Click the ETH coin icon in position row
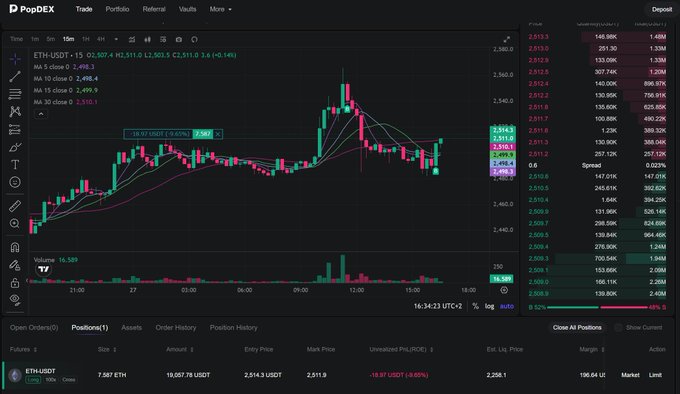 [15, 375]
